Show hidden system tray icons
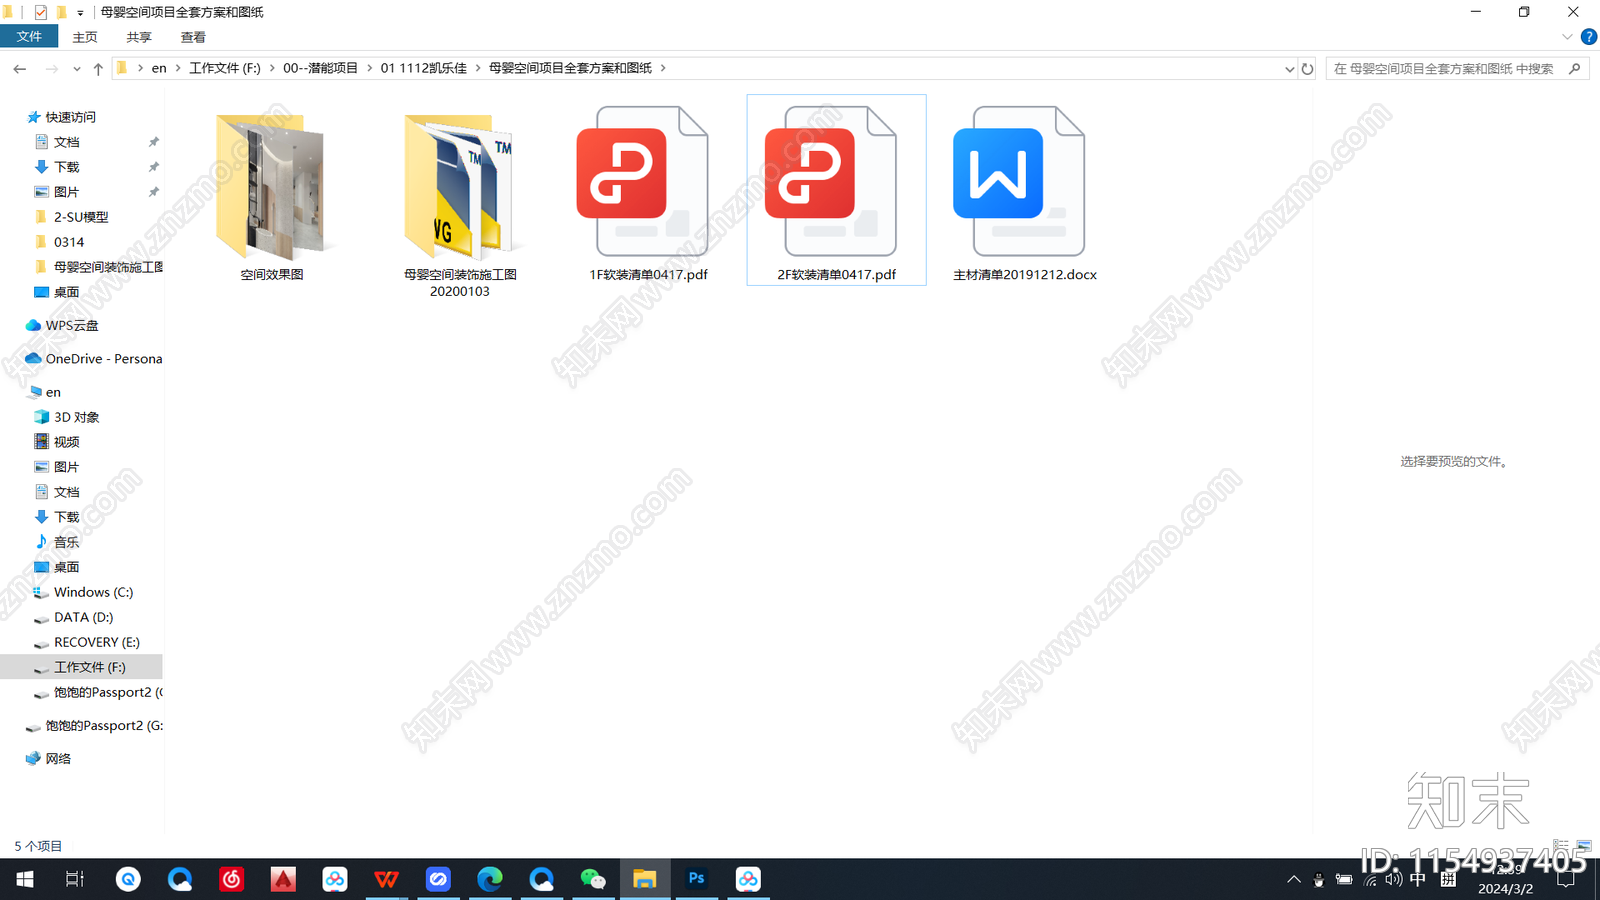This screenshot has height=900, width=1600. click(1293, 879)
